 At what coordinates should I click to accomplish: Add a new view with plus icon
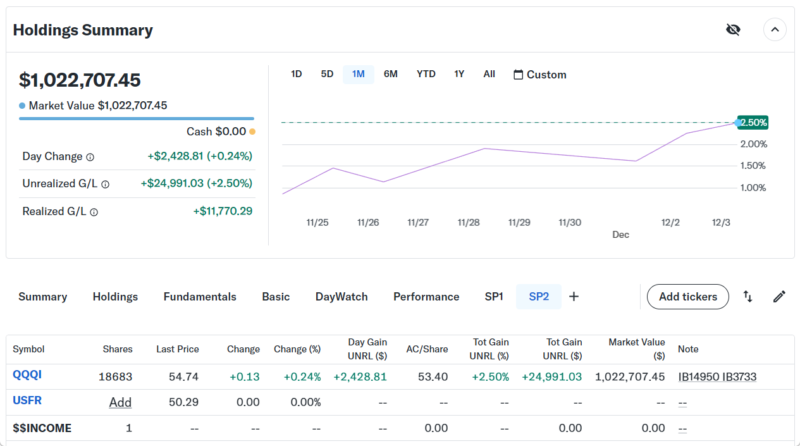[574, 297]
